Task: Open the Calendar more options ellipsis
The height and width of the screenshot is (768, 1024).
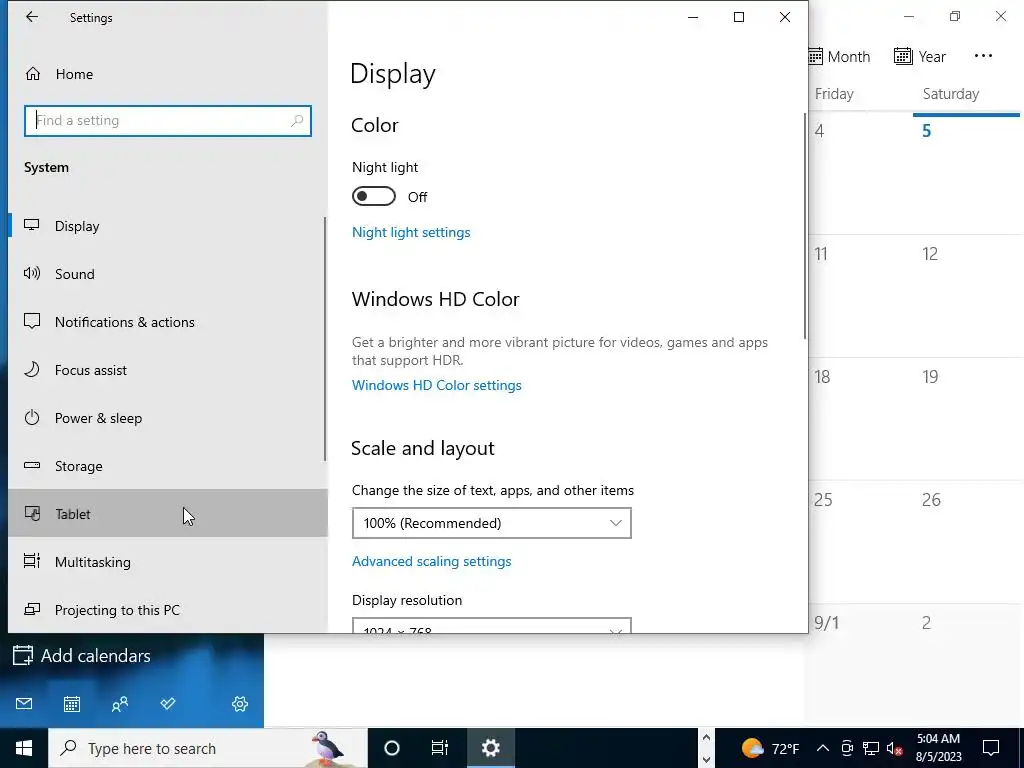Action: point(983,56)
